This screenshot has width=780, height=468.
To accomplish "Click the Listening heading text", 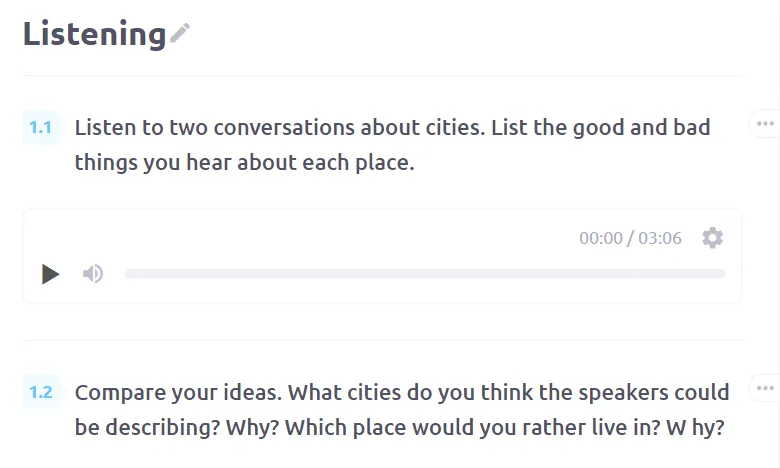I will coord(95,34).
